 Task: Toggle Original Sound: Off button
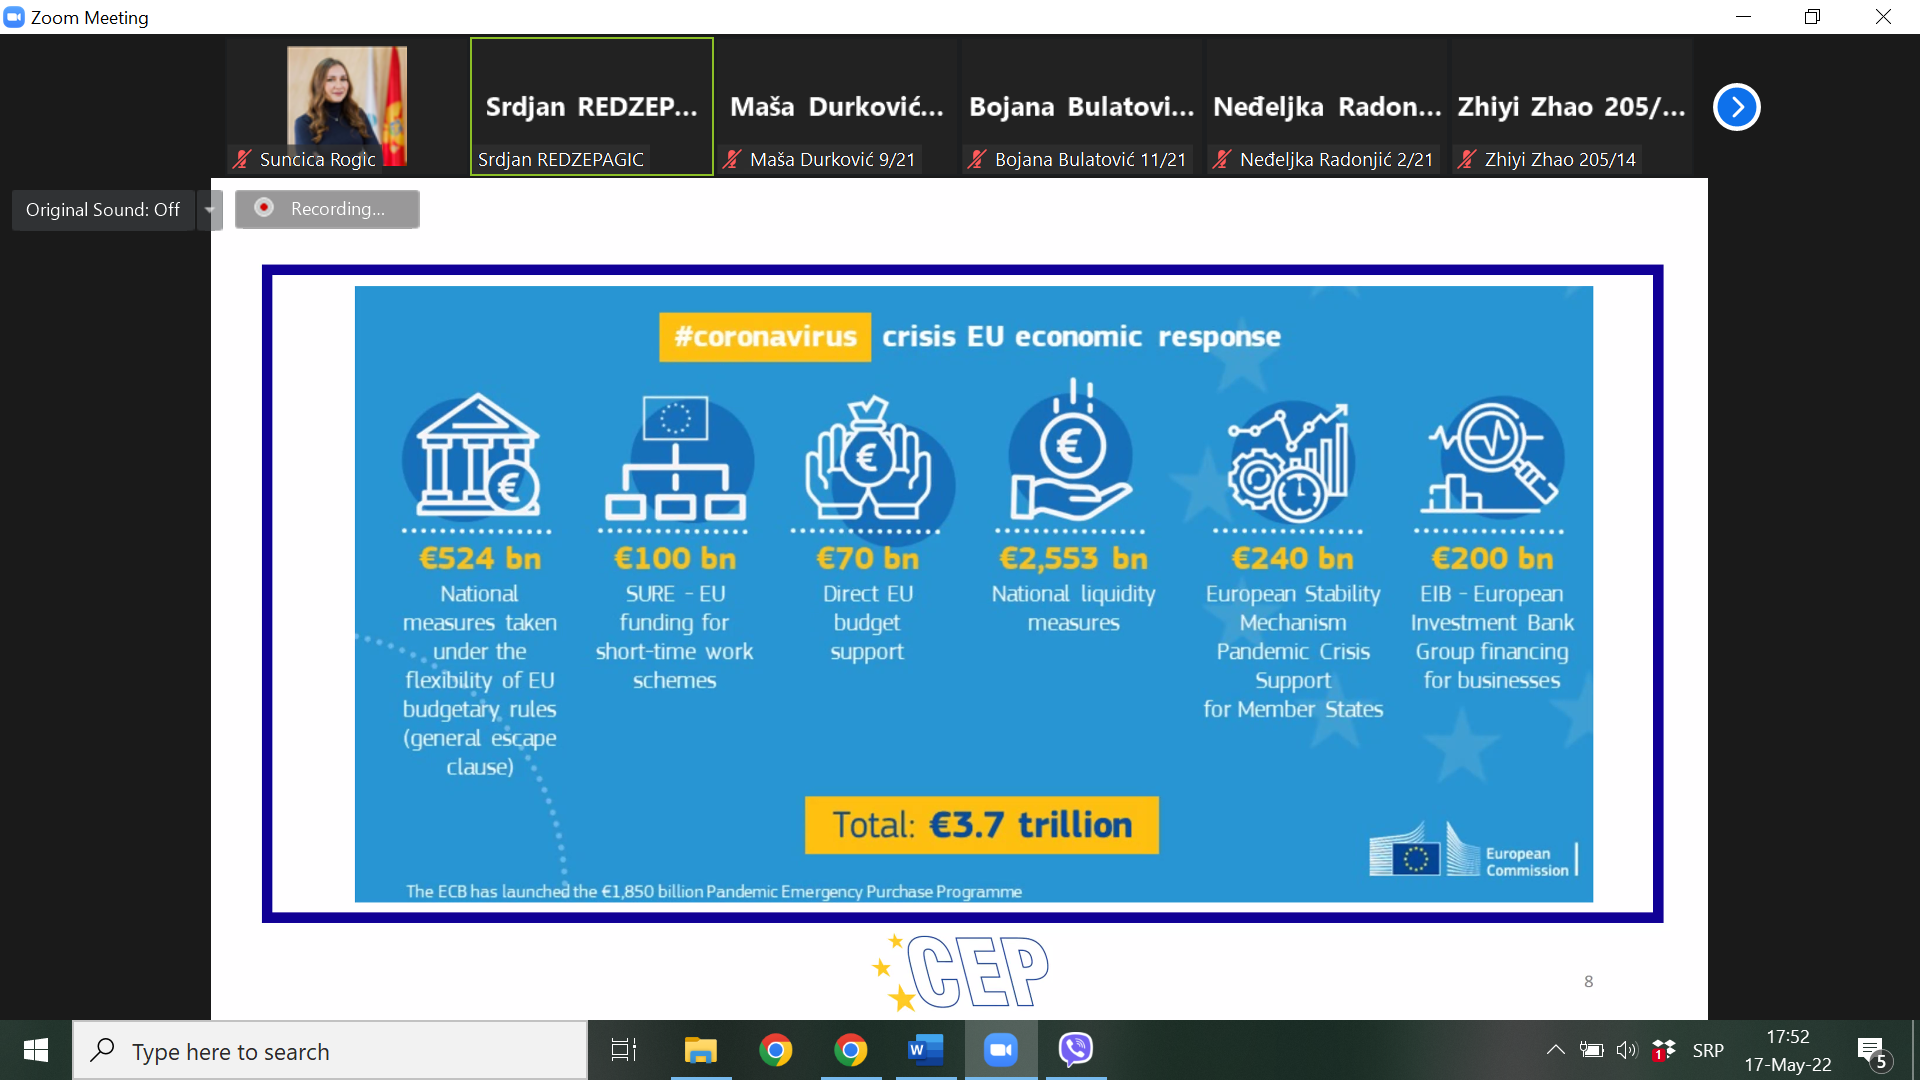click(103, 210)
